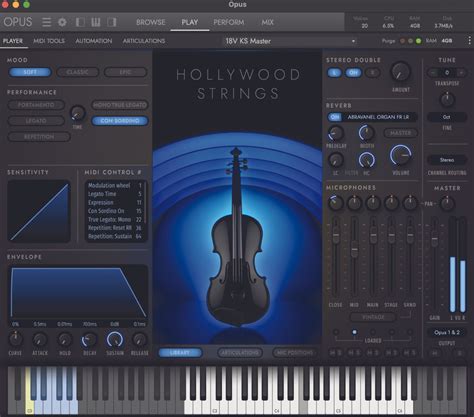Click the Library button below the violin
The height and width of the screenshot is (417, 474).
coord(180,353)
